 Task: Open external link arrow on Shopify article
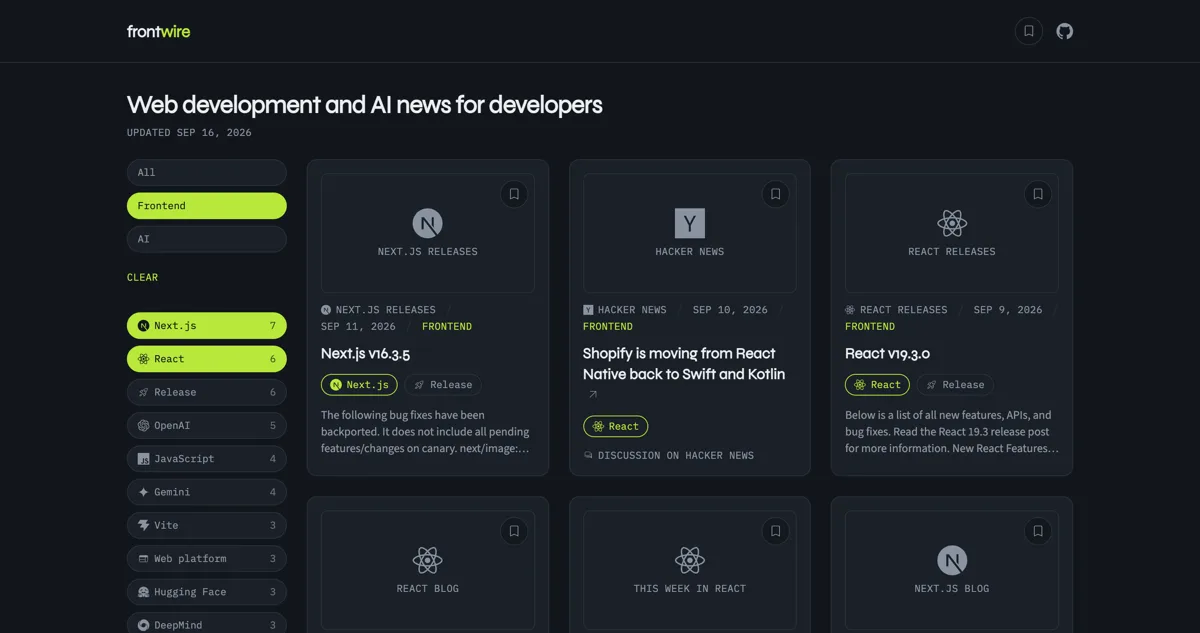(593, 395)
